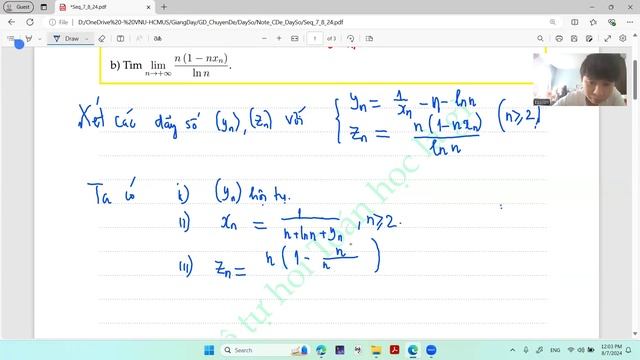Refresh the page
This screenshot has width=640, height=360.
tap(30, 22)
